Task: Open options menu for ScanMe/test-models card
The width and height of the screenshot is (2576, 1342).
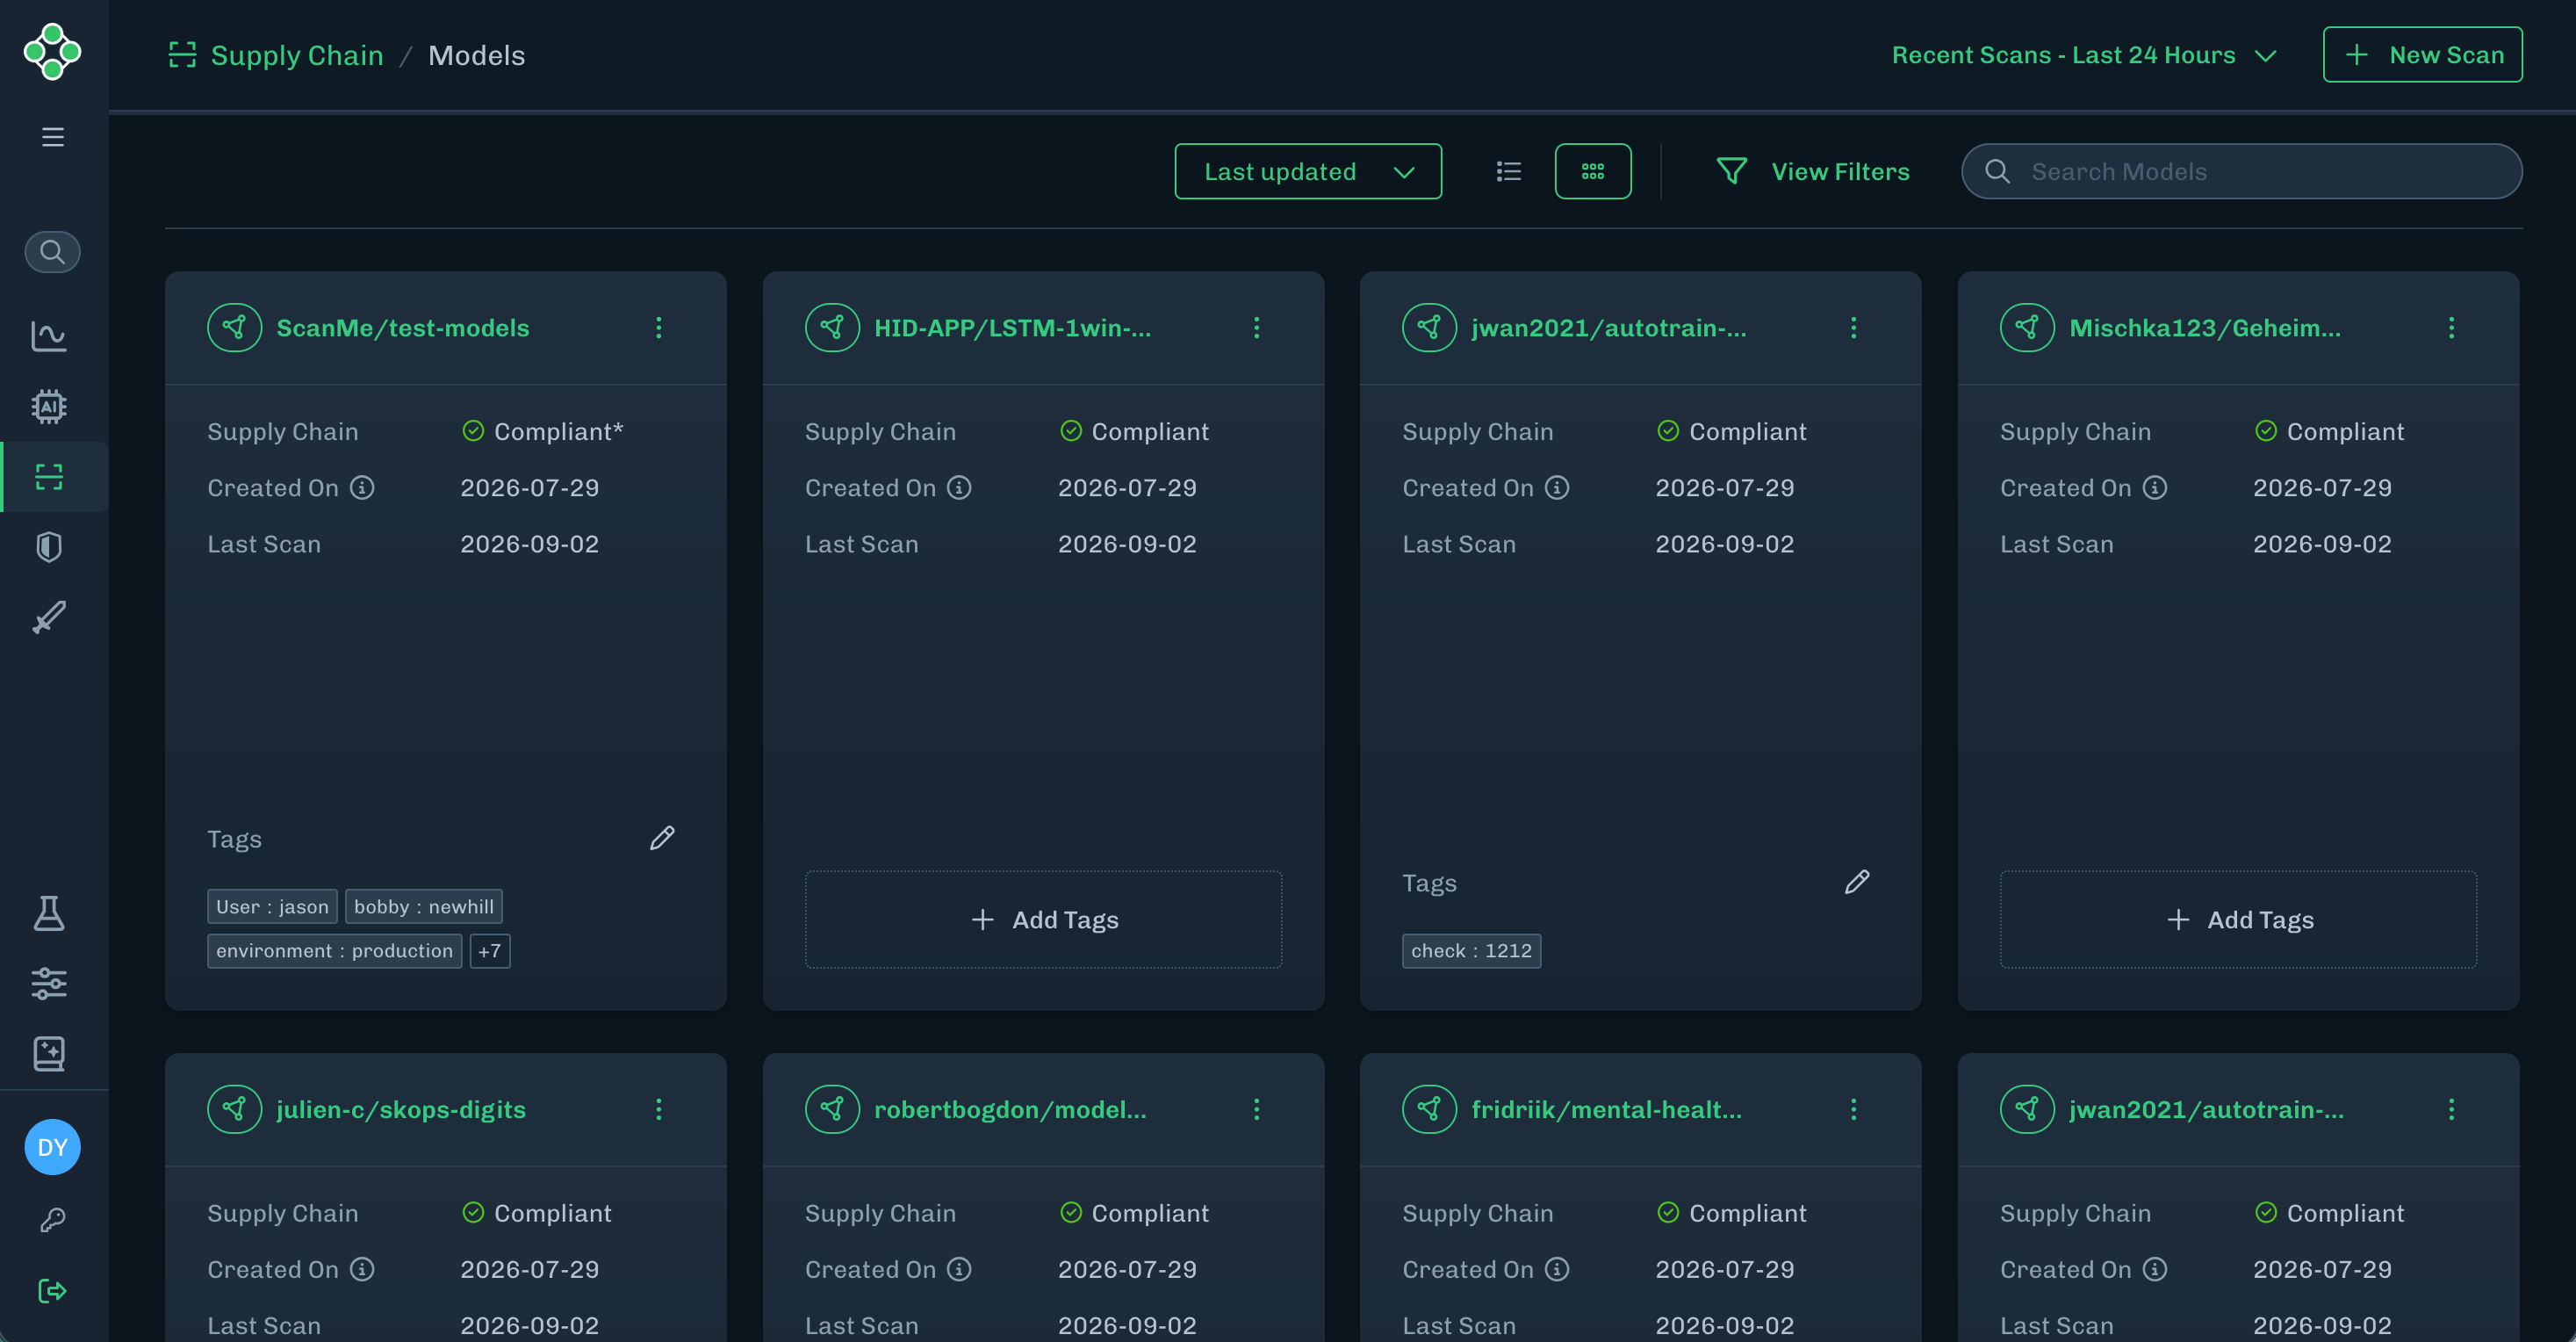Action: tap(659, 328)
